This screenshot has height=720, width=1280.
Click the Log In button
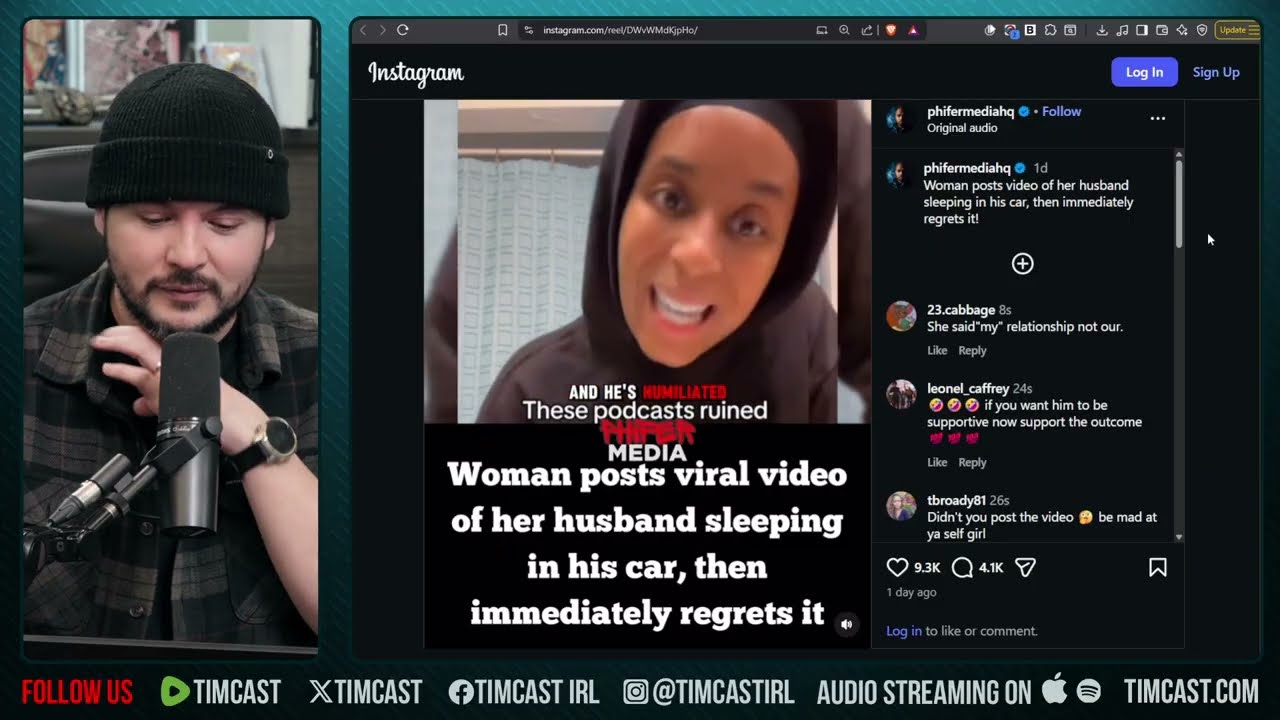pos(1144,72)
